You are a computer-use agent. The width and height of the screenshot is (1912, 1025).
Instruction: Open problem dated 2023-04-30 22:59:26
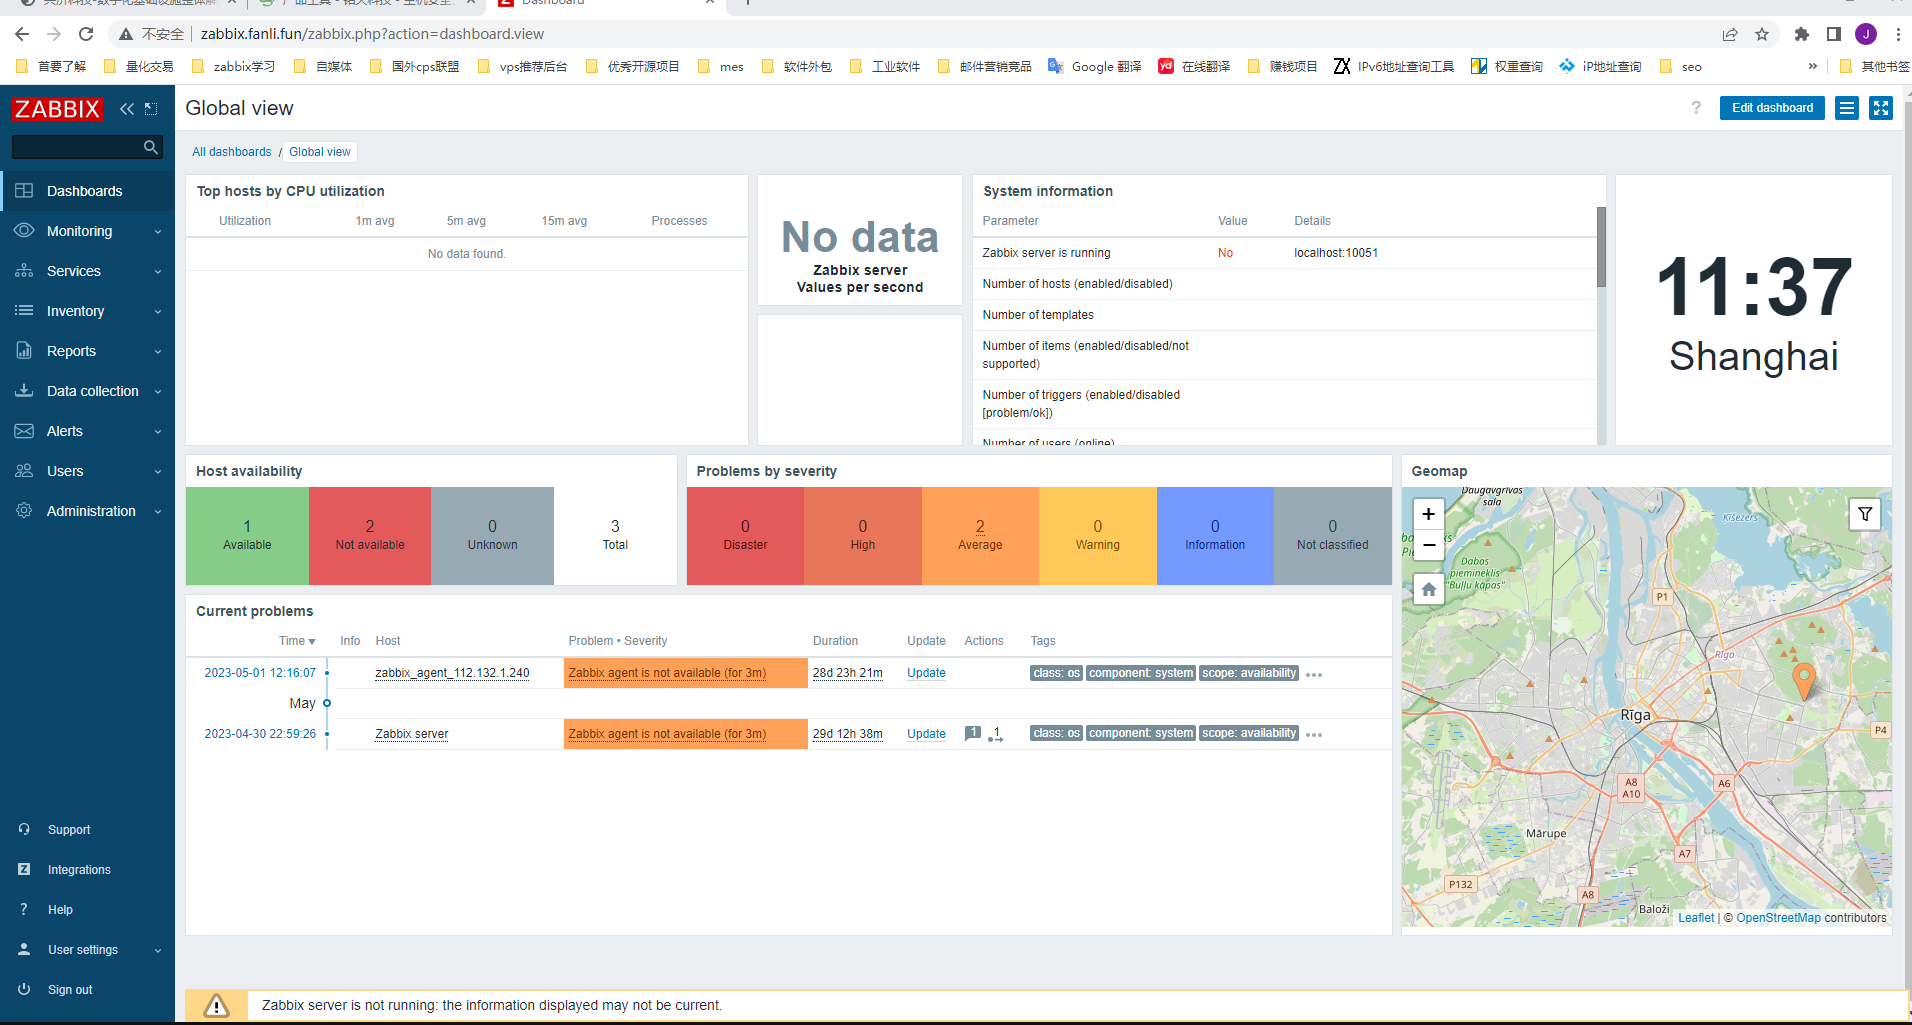pos(260,734)
